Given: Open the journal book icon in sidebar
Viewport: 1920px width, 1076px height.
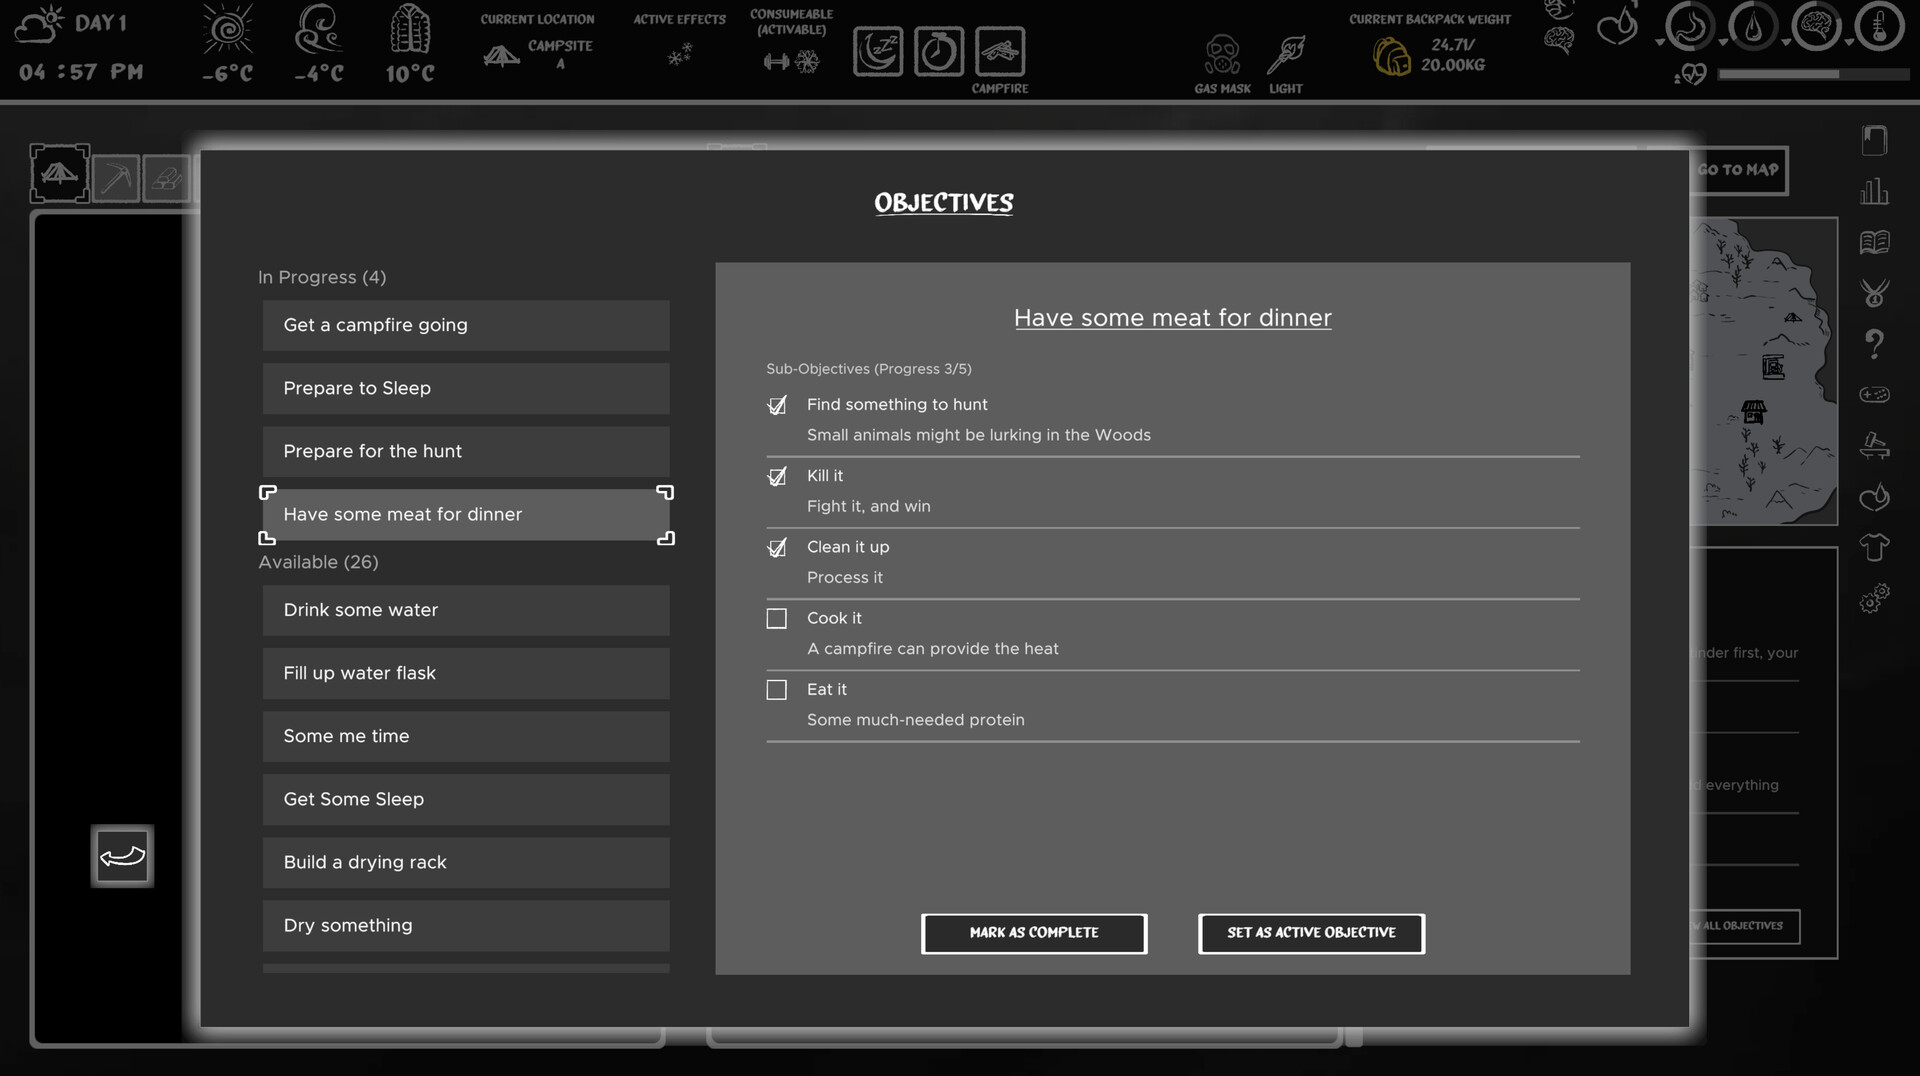Looking at the screenshot, I should click(1875, 241).
